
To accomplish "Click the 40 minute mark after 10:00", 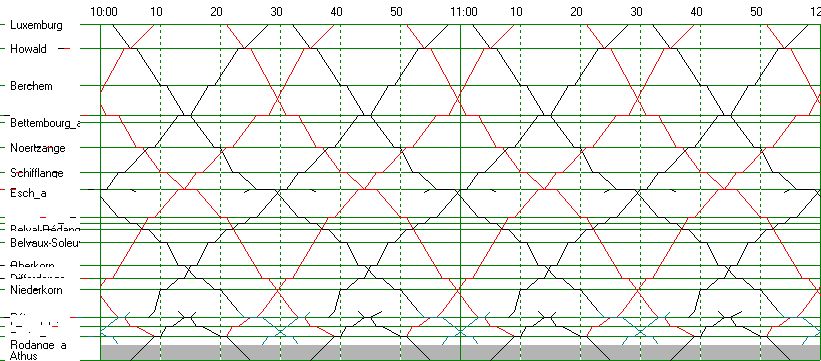I will [x=337, y=12].
